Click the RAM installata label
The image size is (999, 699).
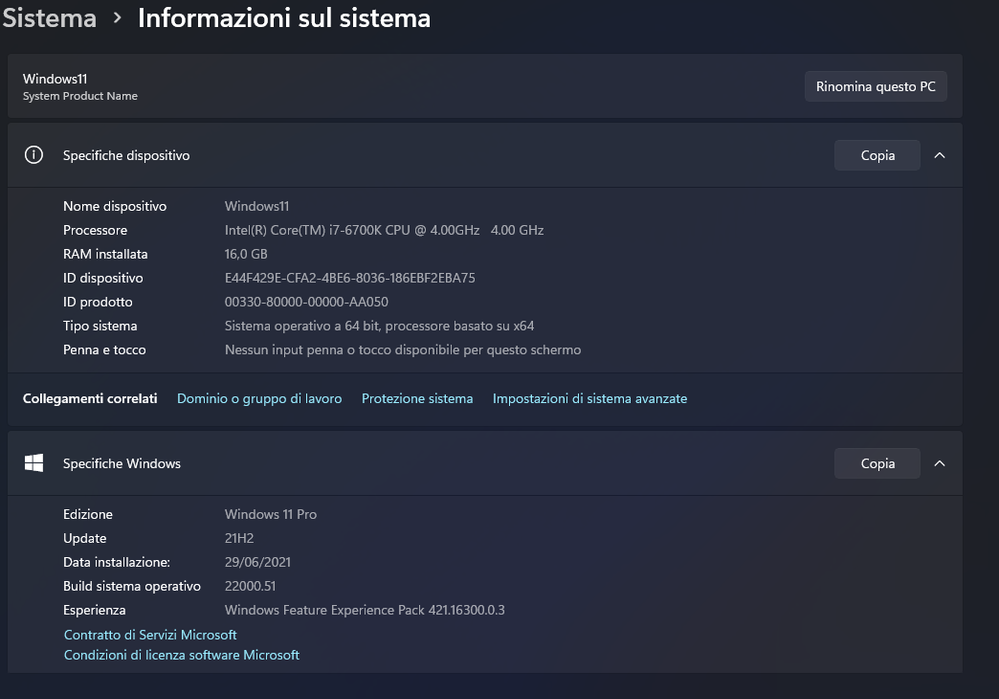pyautogui.click(x=105, y=254)
